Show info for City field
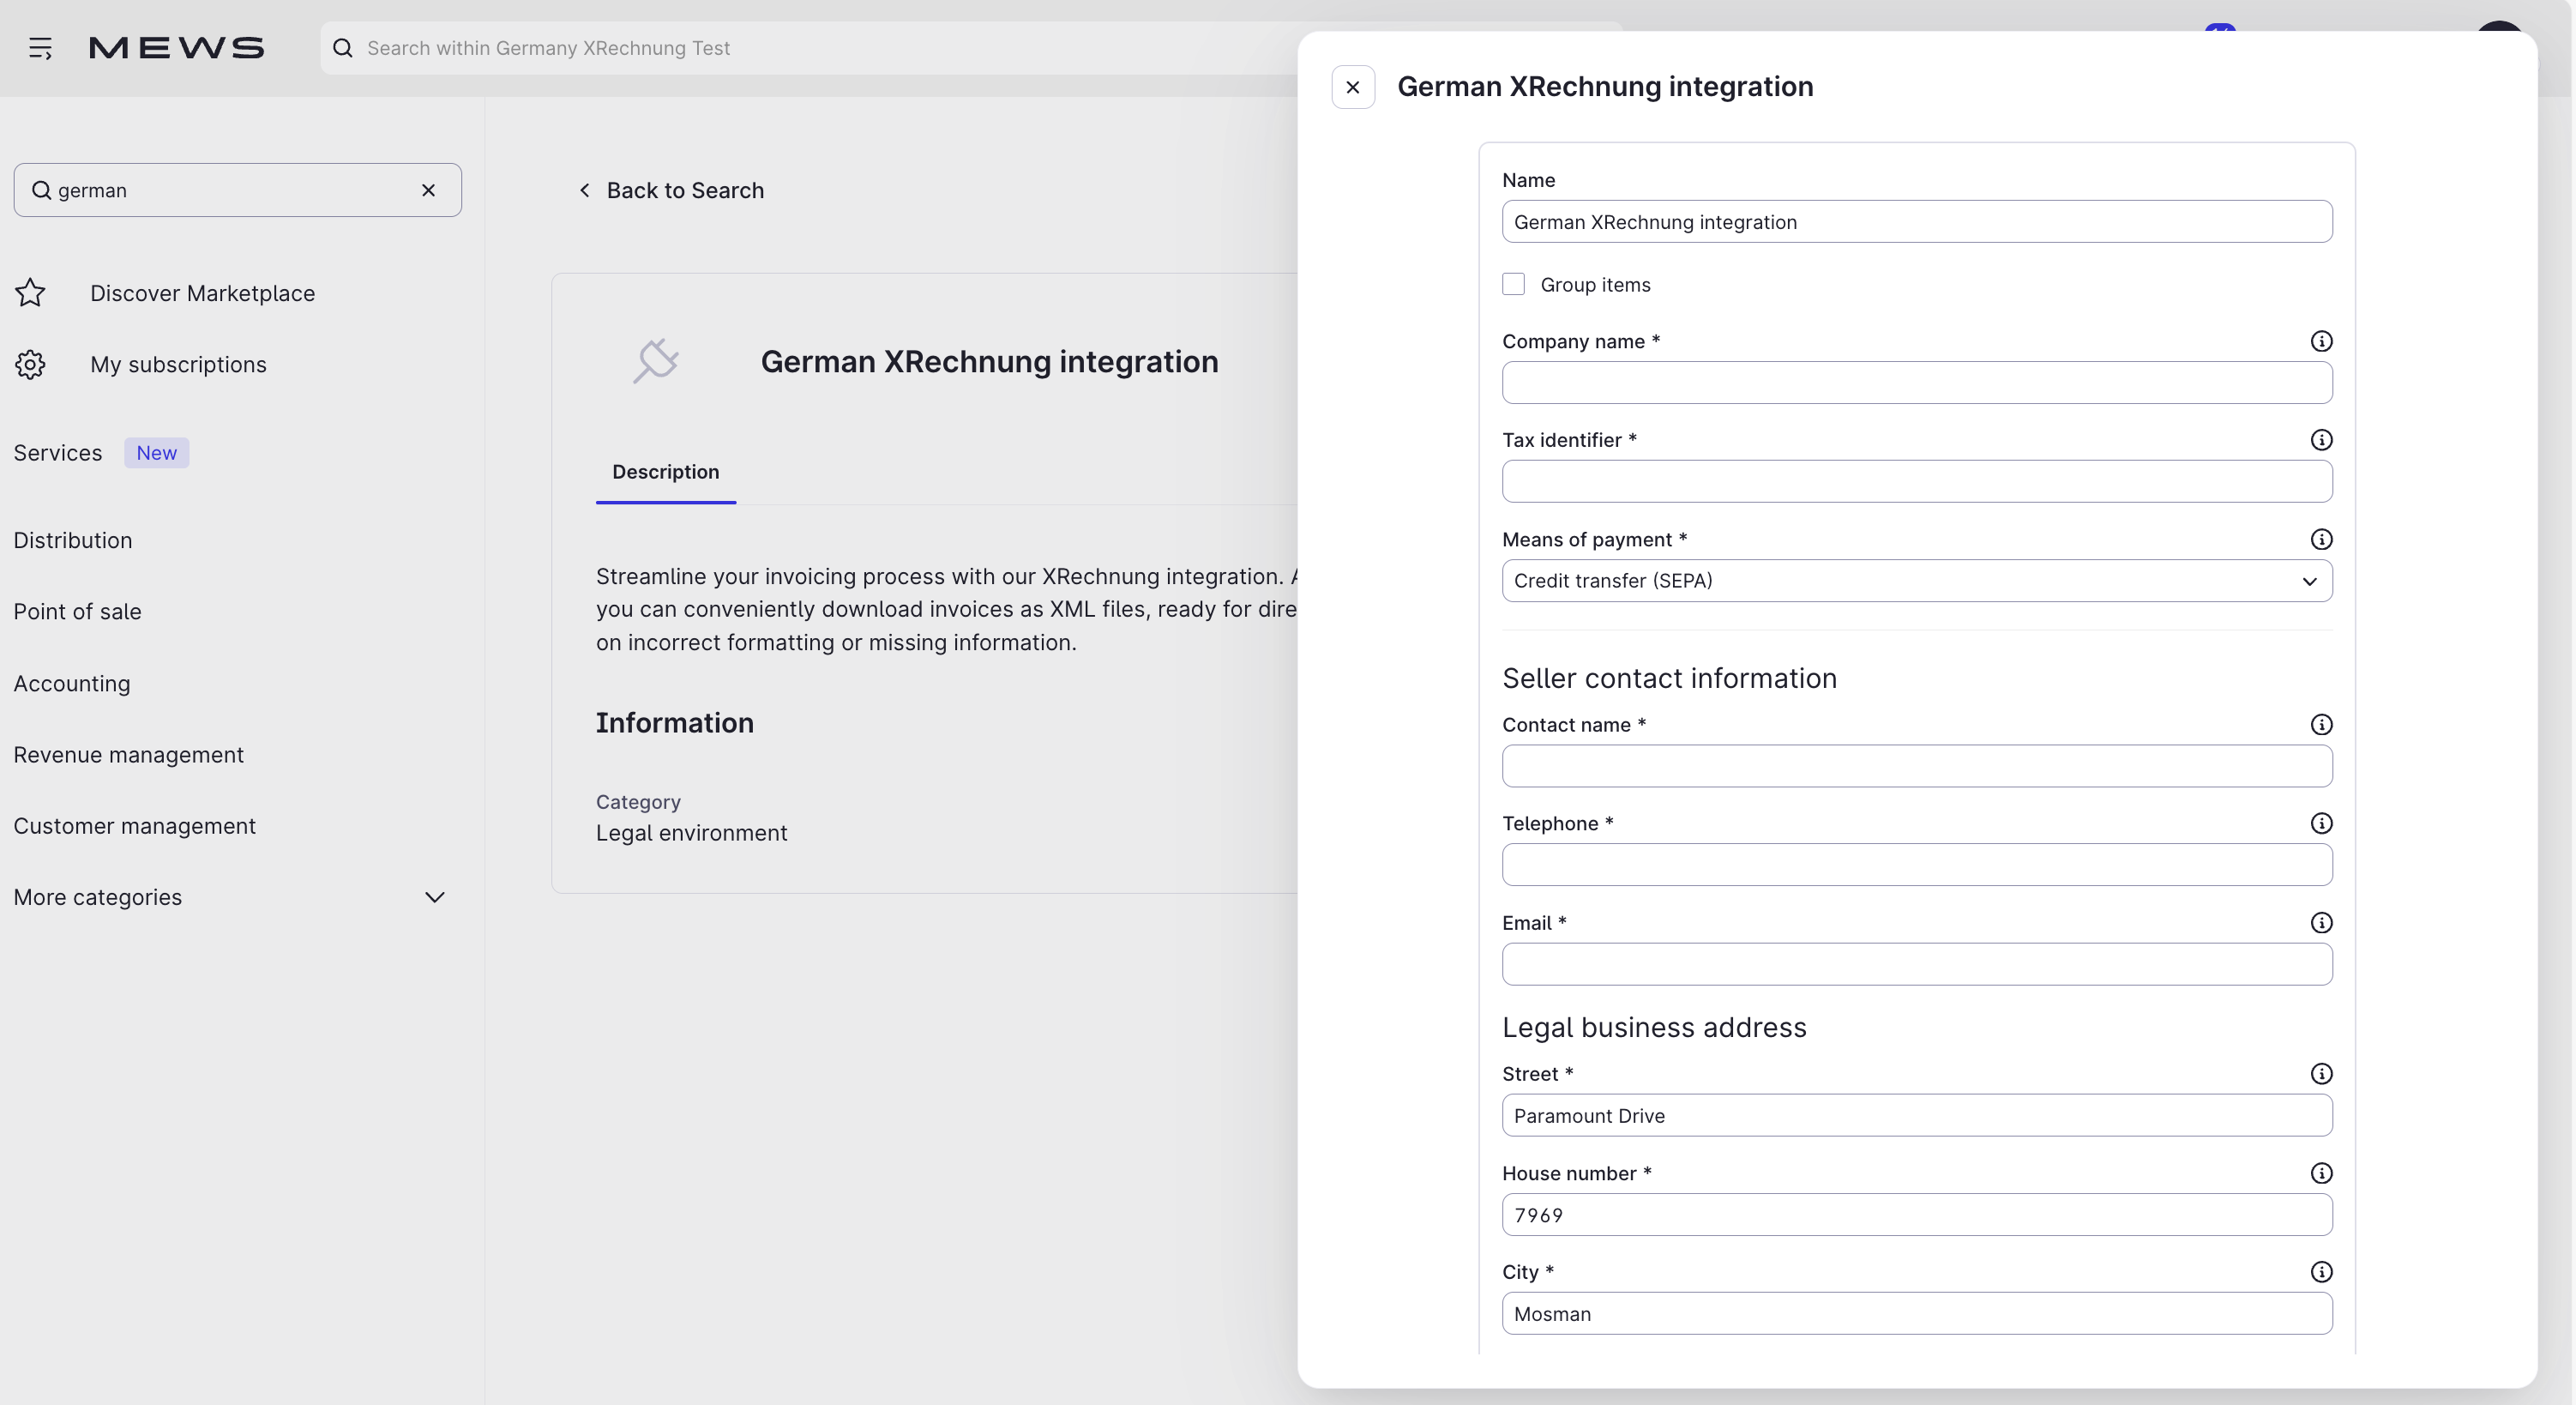 point(2321,1272)
